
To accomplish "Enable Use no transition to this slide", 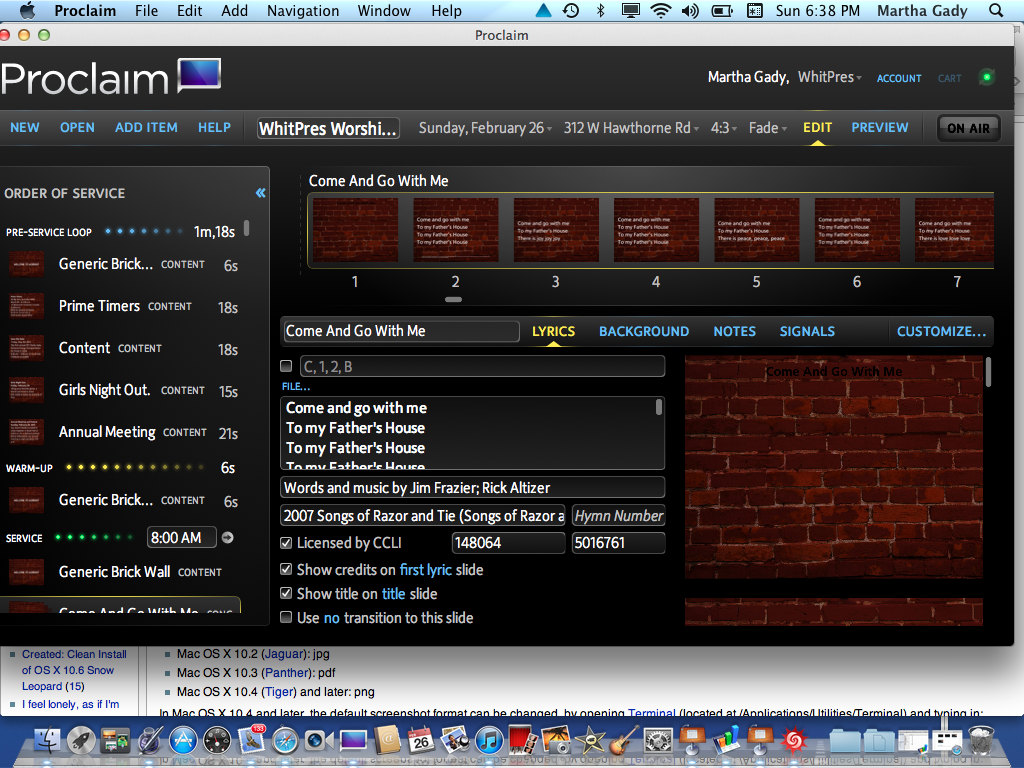I will click(x=286, y=617).
